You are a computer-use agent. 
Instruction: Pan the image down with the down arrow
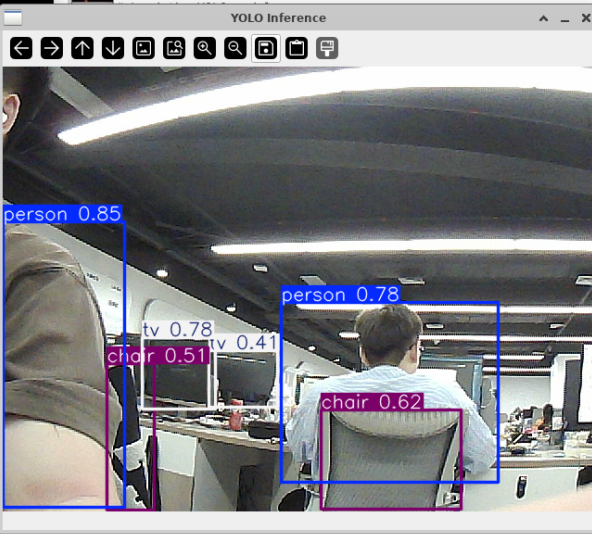[x=113, y=48]
